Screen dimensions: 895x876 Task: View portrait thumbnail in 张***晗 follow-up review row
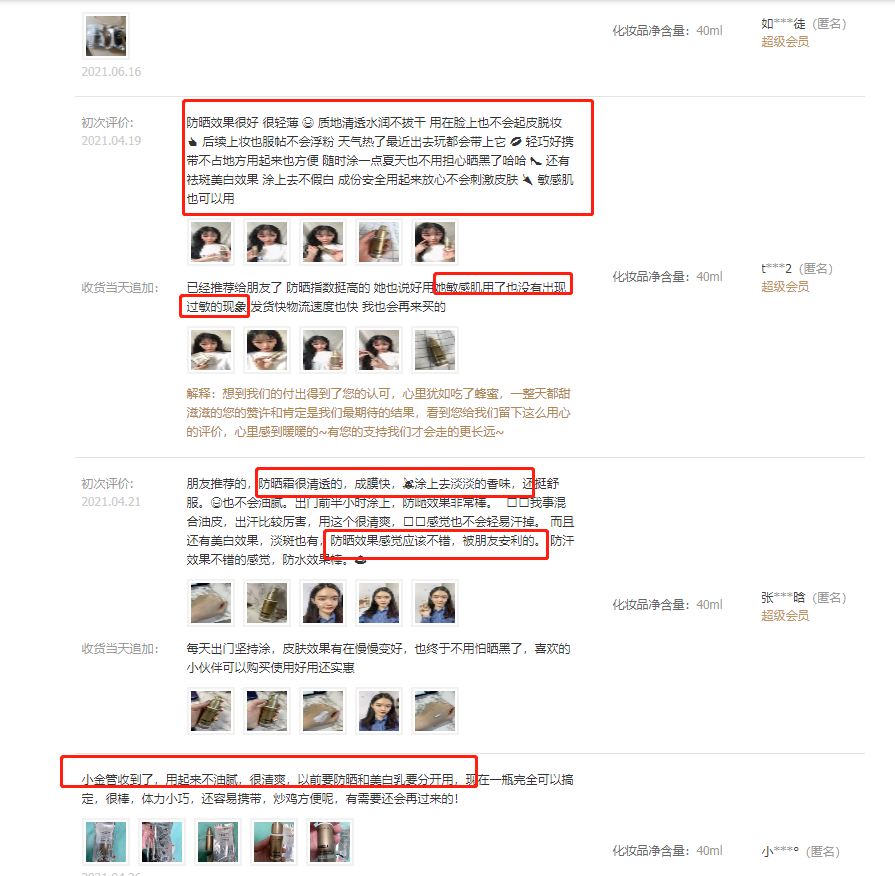click(378, 711)
